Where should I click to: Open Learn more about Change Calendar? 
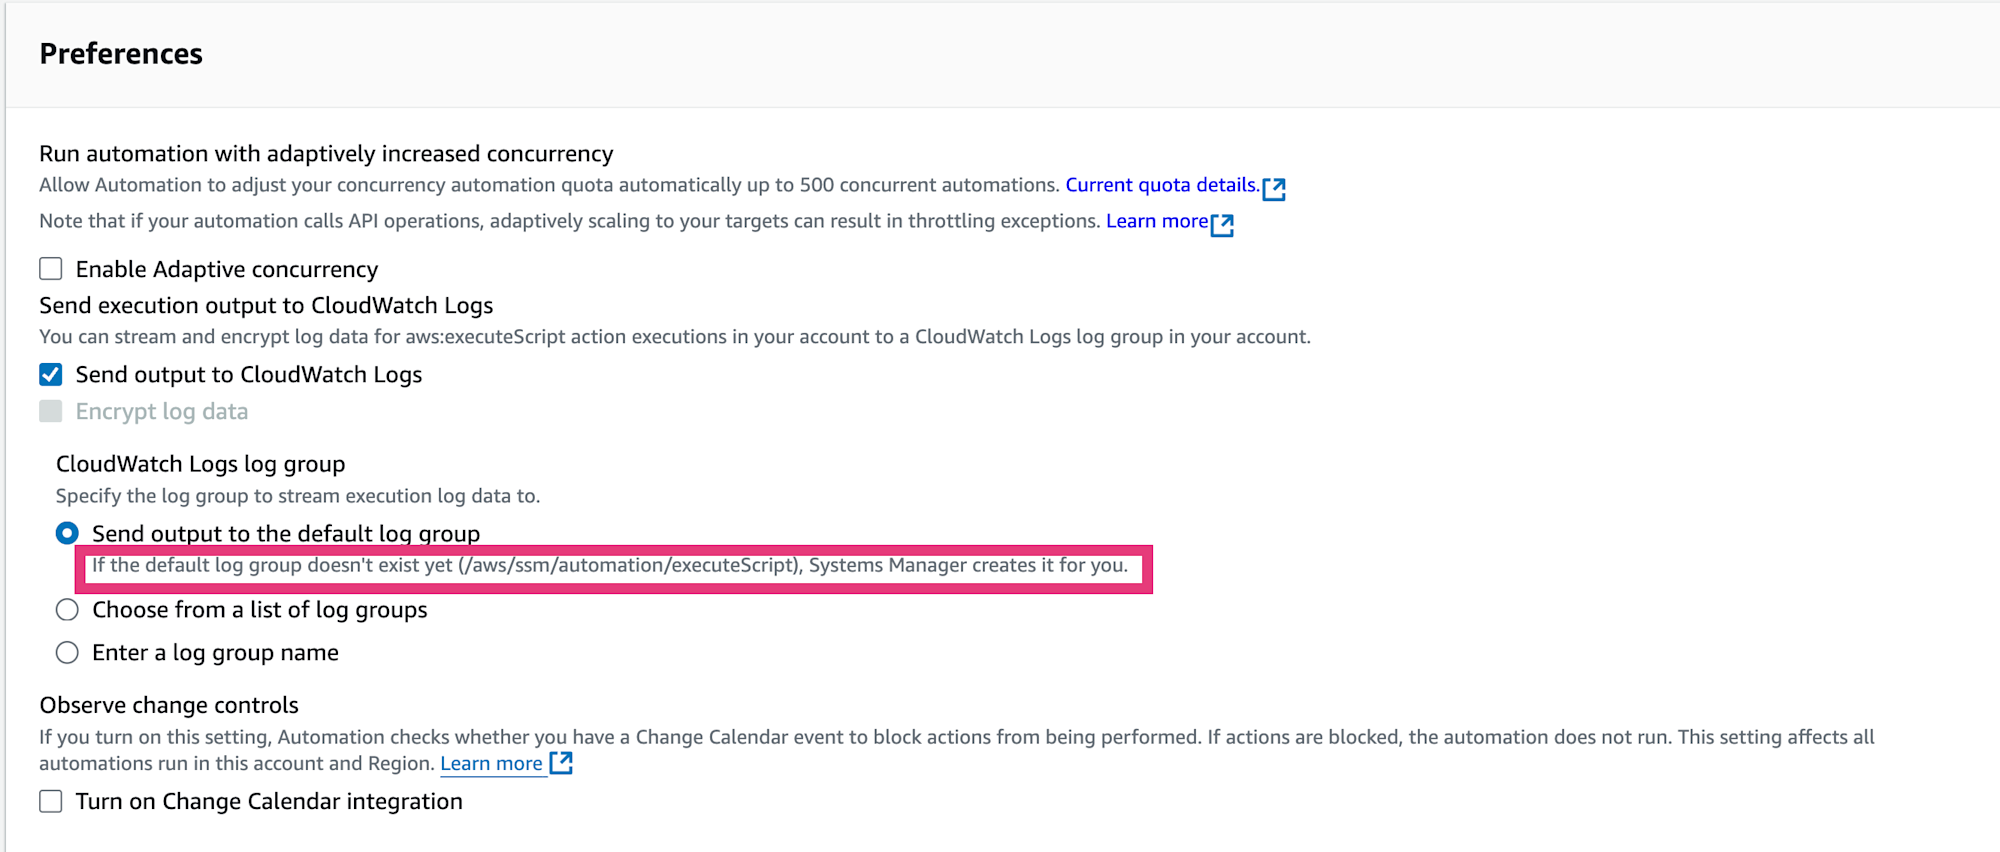(x=491, y=763)
